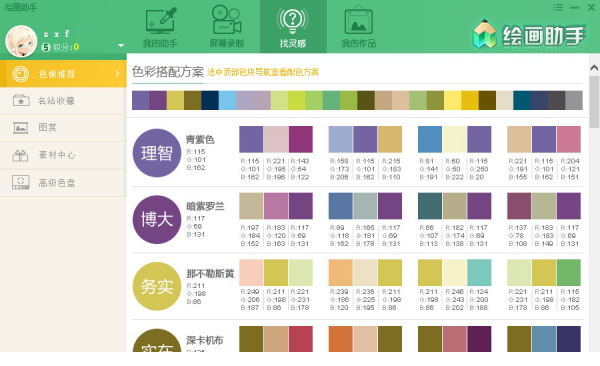The height and width of the screenshot is (366, 600).
Task: Click the 绘画助手 logo icon
Action: click(485, 34)
